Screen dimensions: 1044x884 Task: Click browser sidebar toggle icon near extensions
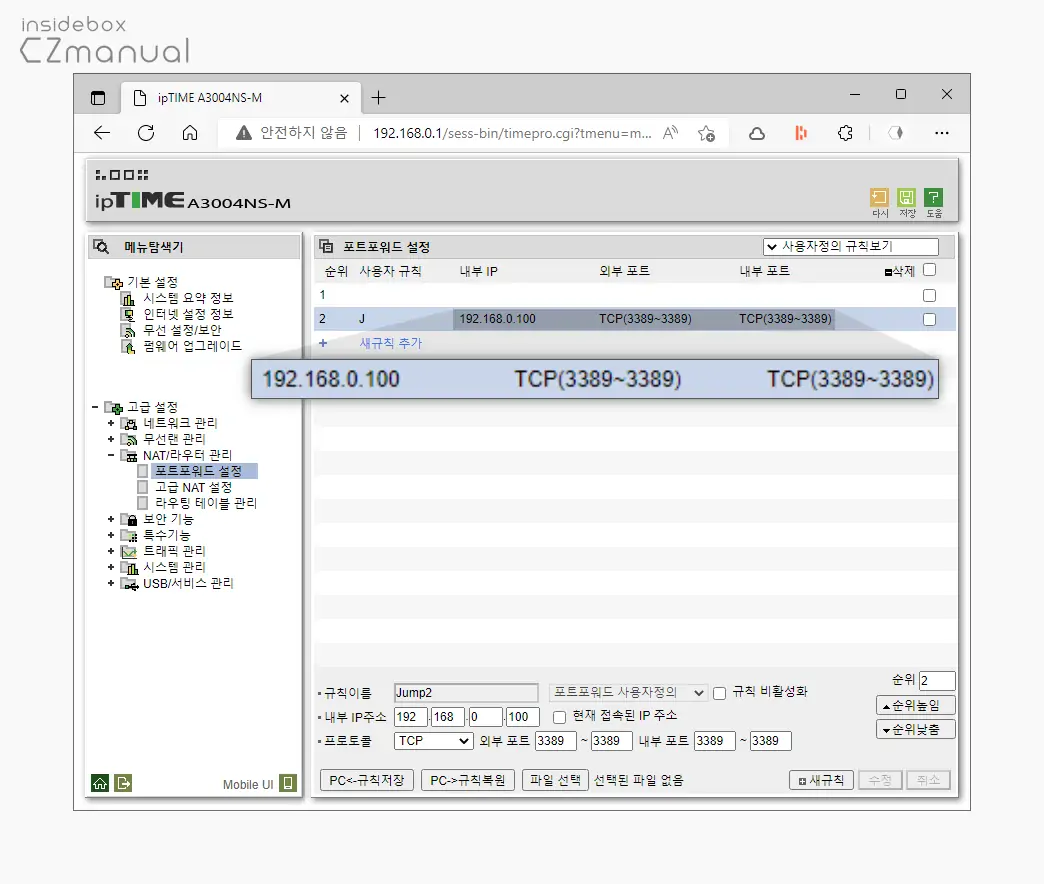tap(896, 133)
